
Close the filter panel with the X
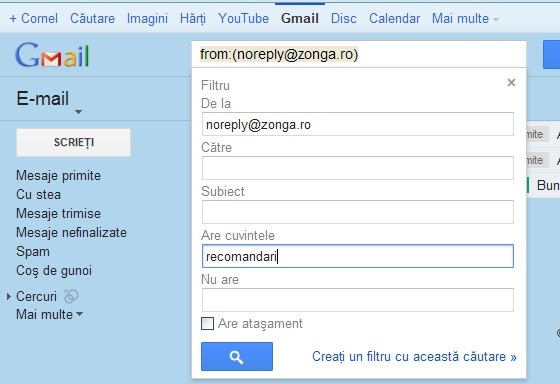tap(511, 83)
